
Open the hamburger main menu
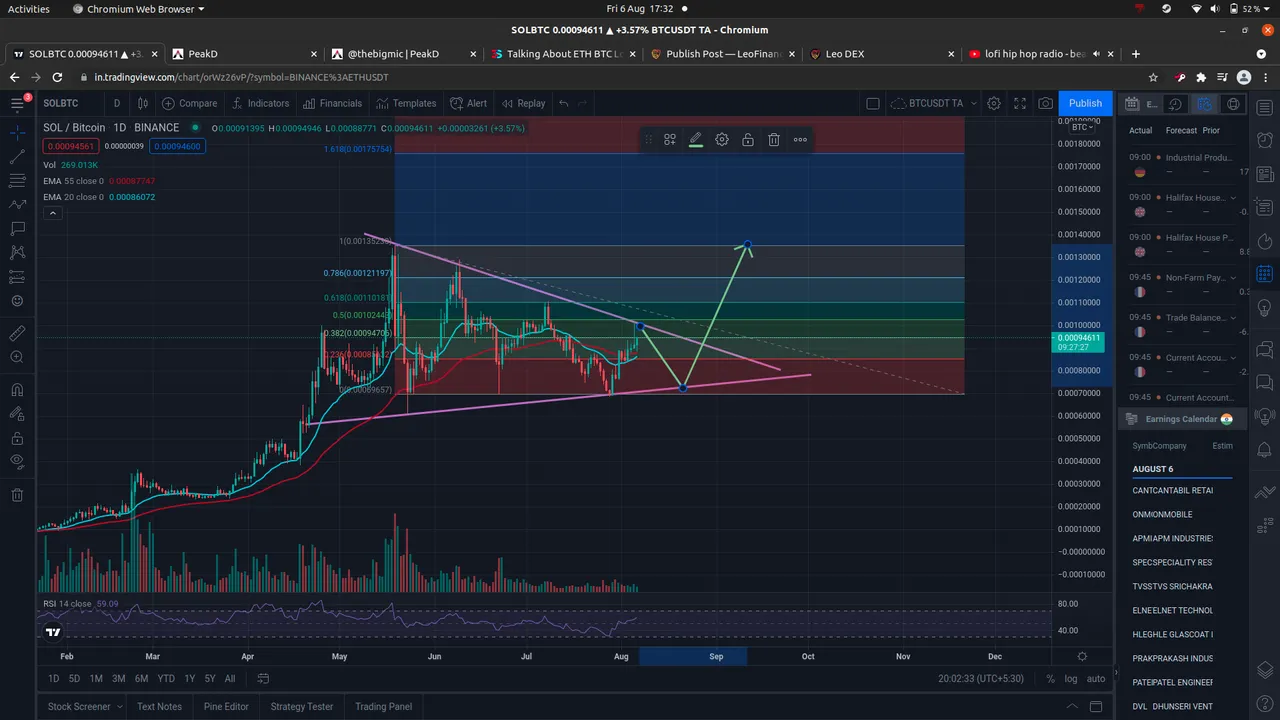pos(17,103)
